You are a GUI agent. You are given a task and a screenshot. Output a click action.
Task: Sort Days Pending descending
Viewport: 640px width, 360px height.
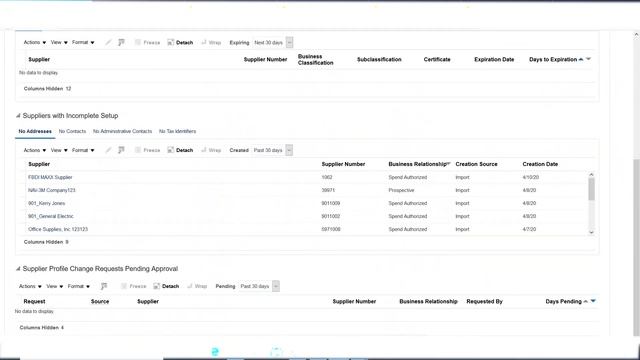tap(593, 301)
